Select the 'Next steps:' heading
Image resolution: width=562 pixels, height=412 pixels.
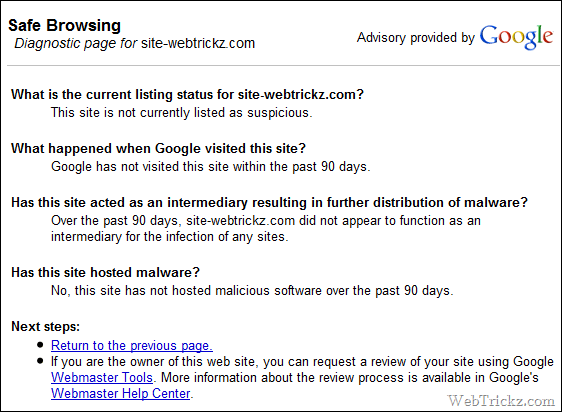point(46,326)
